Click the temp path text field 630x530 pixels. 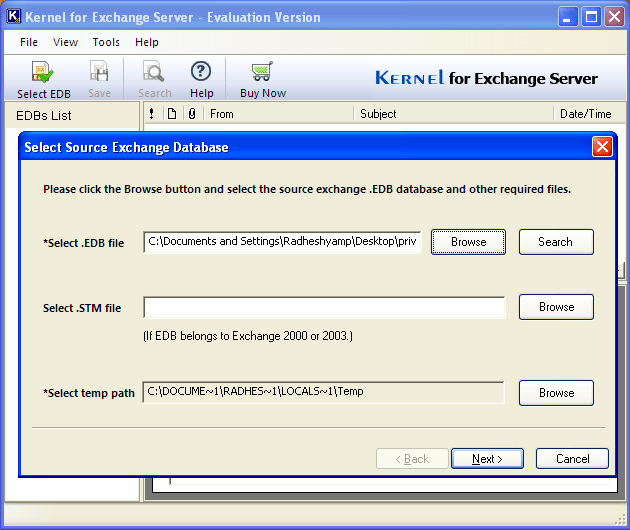click(x=323, y=392)
